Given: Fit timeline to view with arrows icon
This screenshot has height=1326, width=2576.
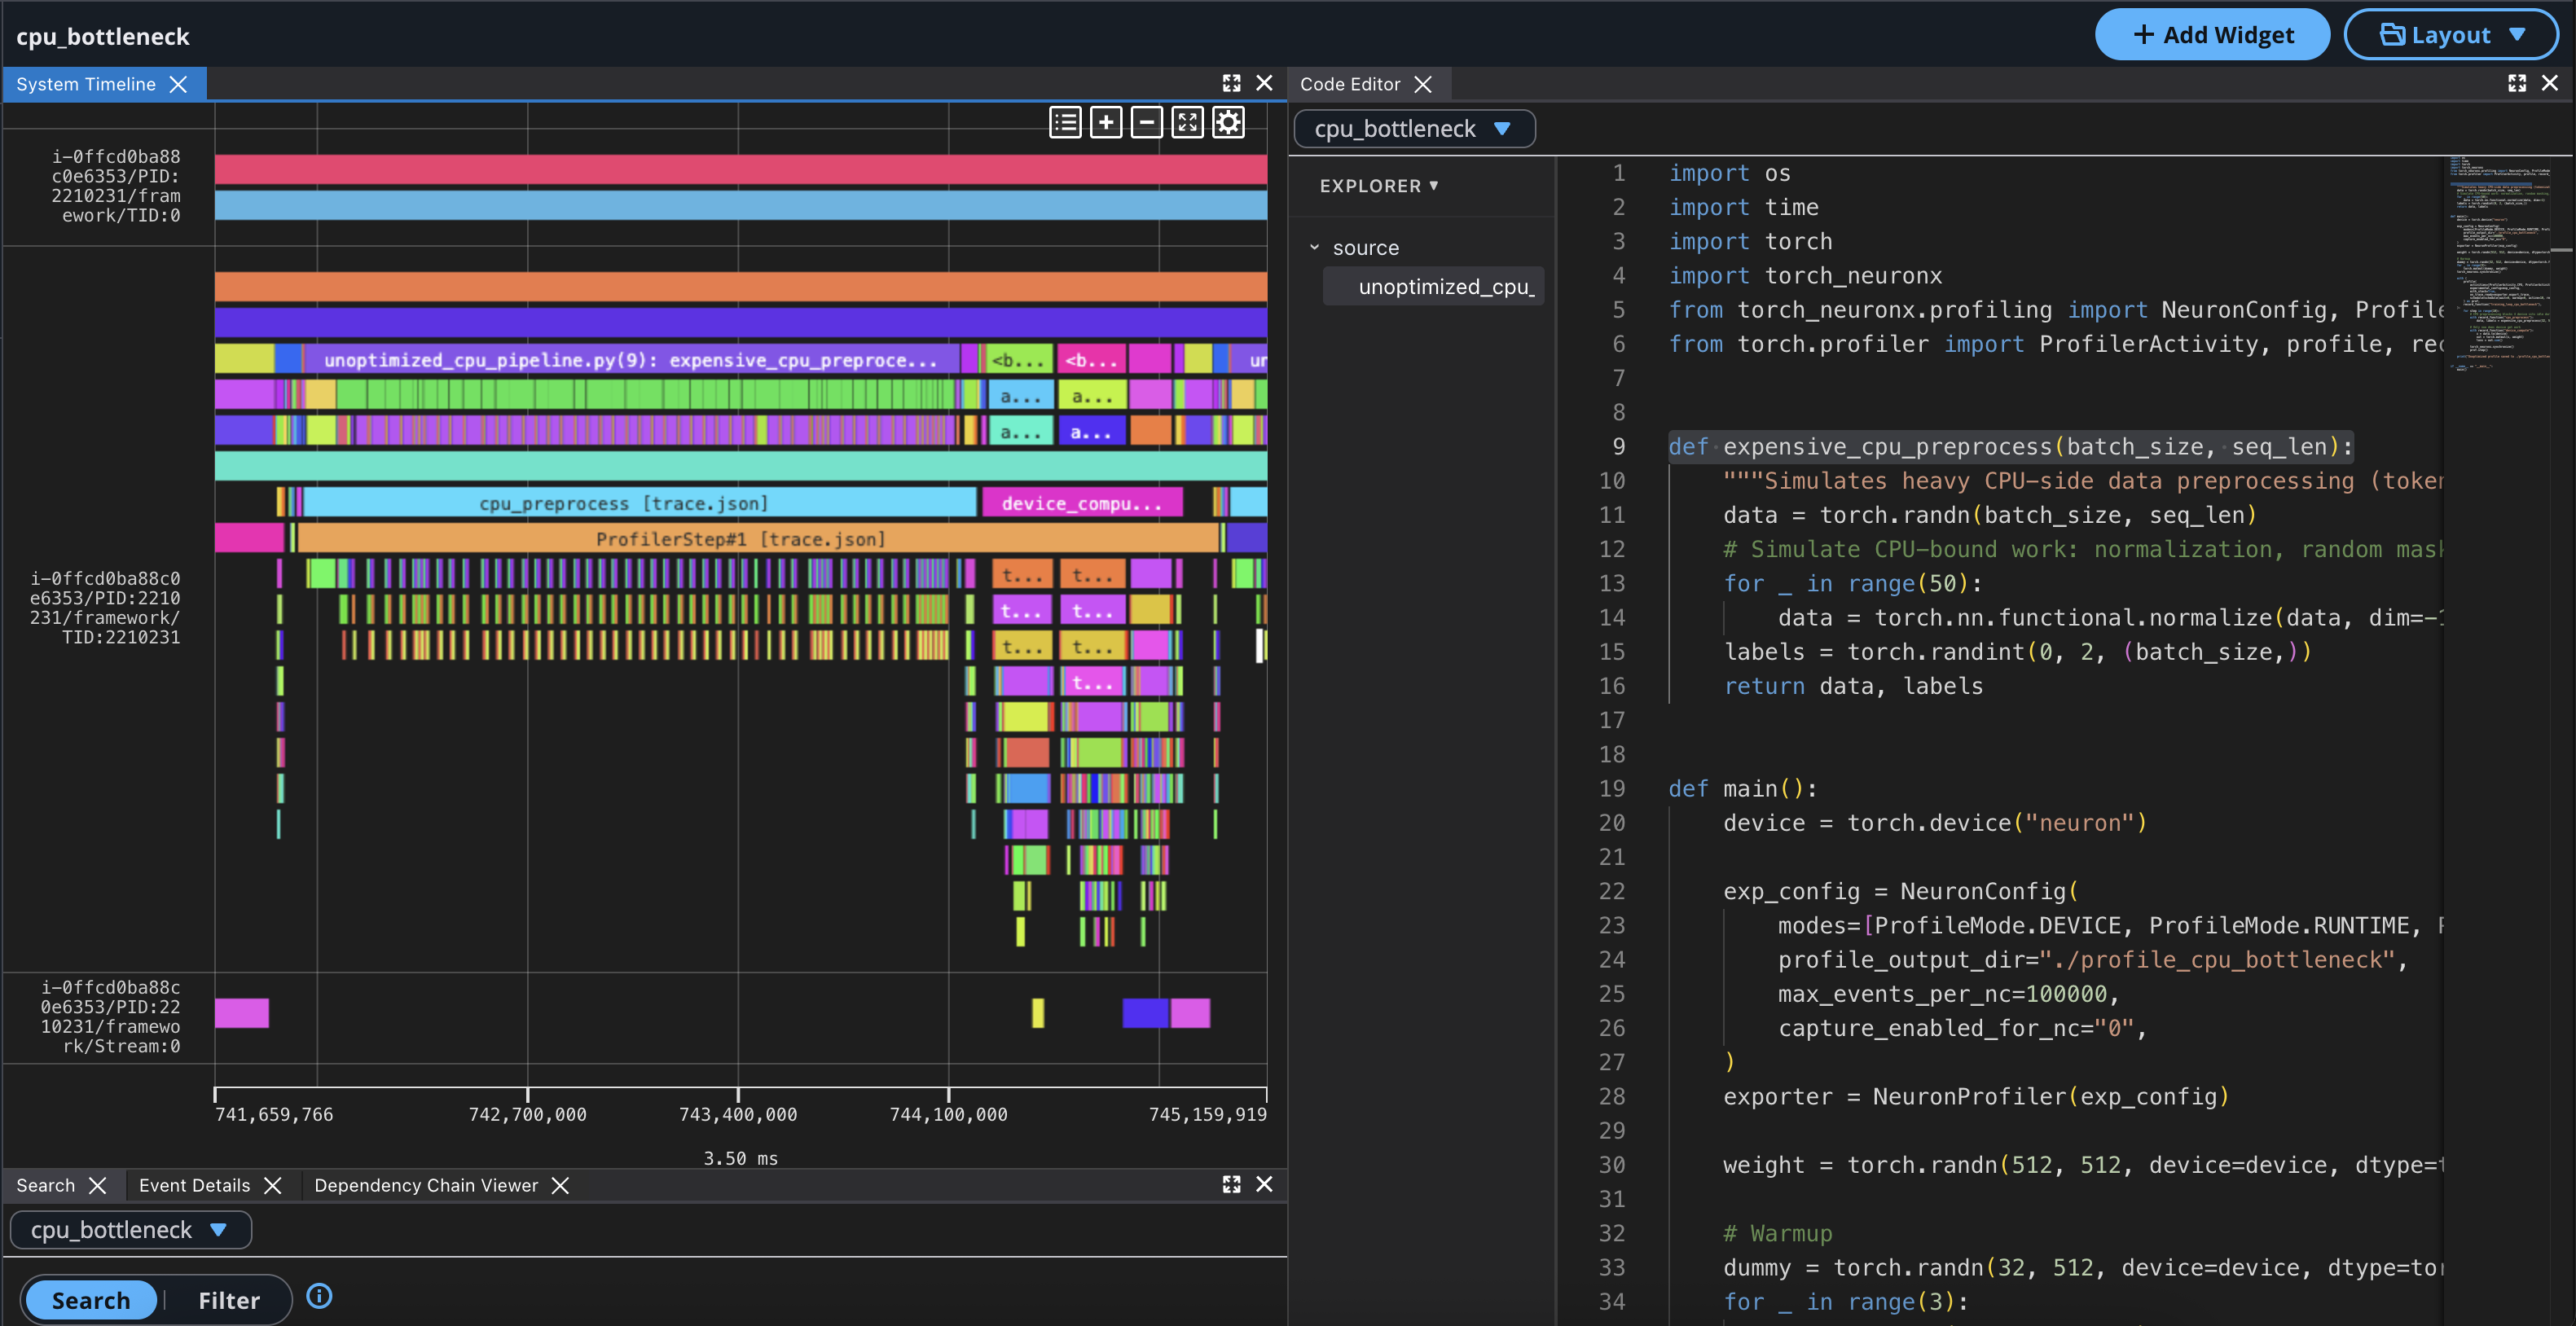Looking at the screenshot, I should click(x=1188, y=123).
